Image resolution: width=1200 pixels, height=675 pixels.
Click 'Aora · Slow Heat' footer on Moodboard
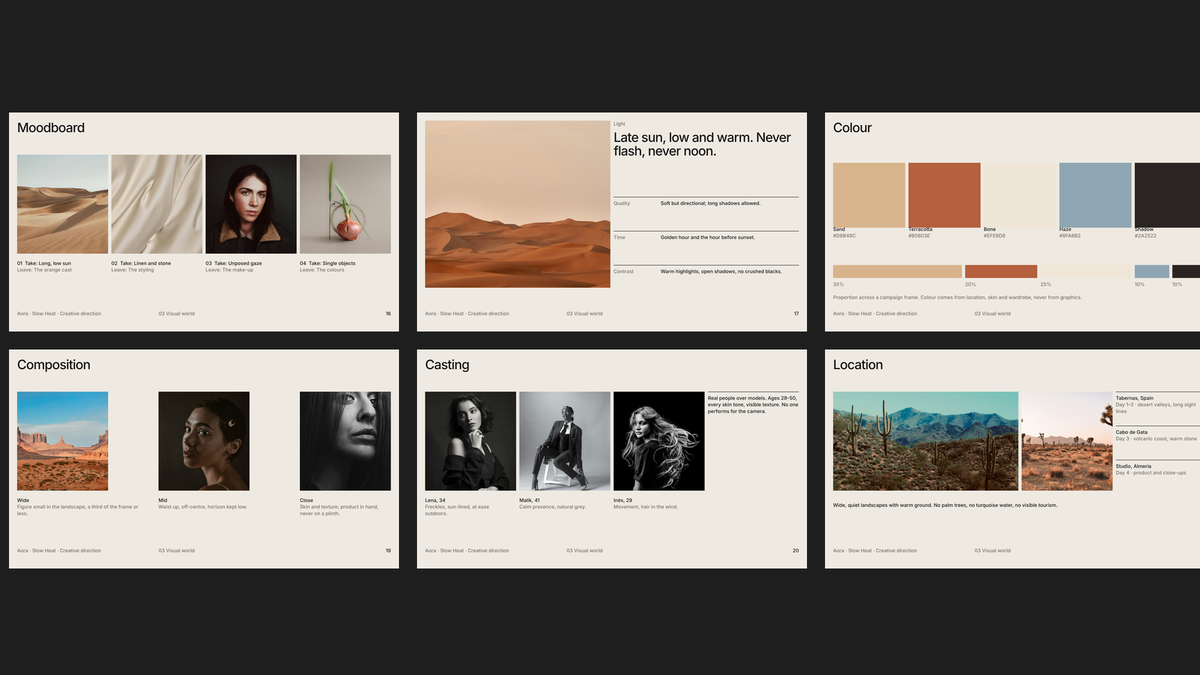coord(59,314)
